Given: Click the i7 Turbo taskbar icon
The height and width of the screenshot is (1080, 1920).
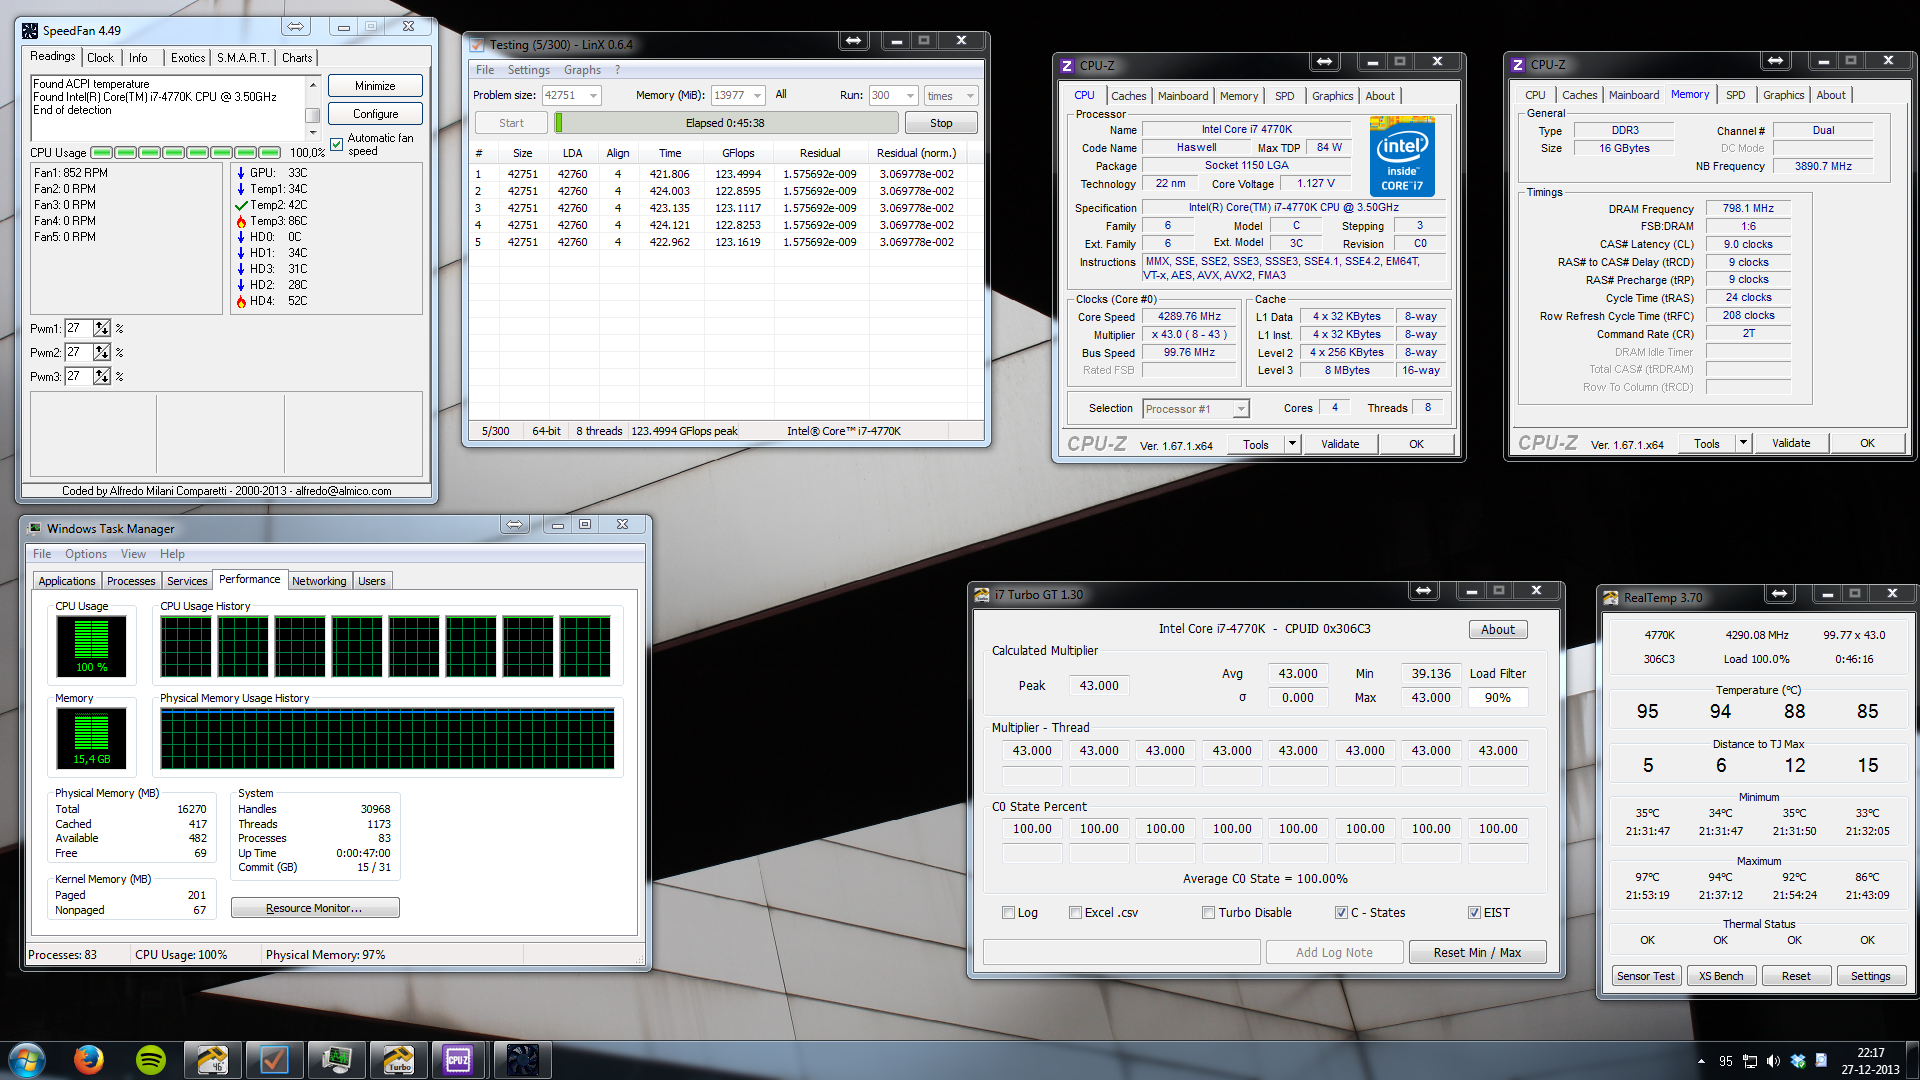Looking at the screenshot, I should [398, 1059].
